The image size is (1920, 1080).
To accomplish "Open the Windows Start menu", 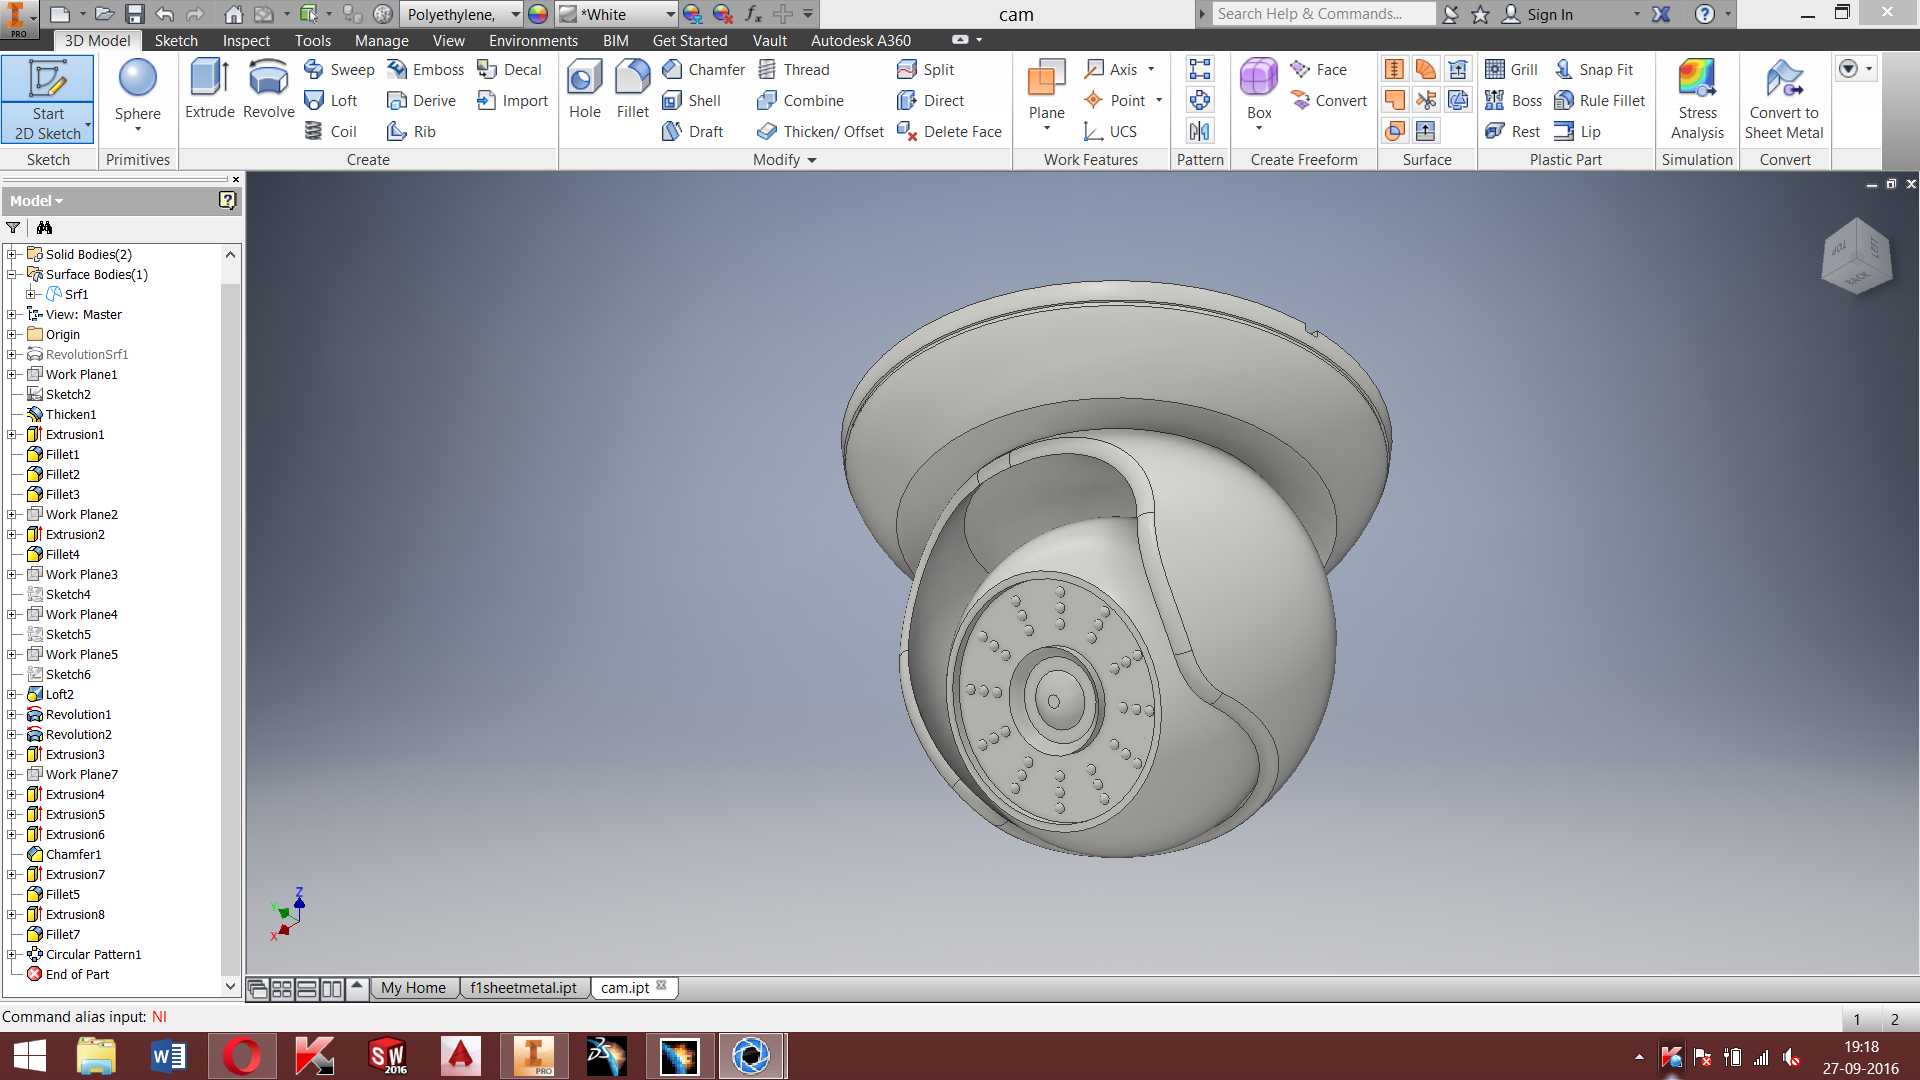I will click(30, 1056).
